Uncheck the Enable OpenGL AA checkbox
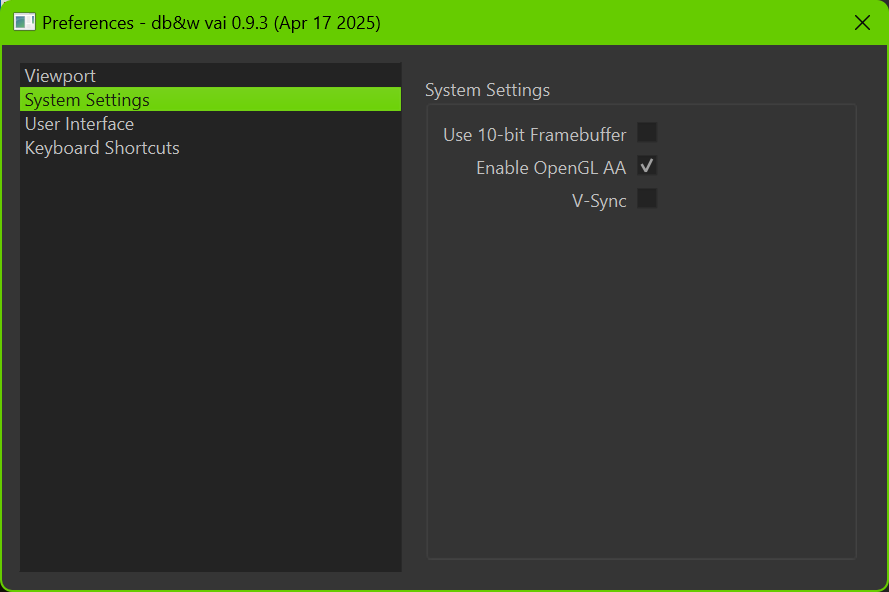Screen dimensions: 889x592 click(x=647, y=166)
